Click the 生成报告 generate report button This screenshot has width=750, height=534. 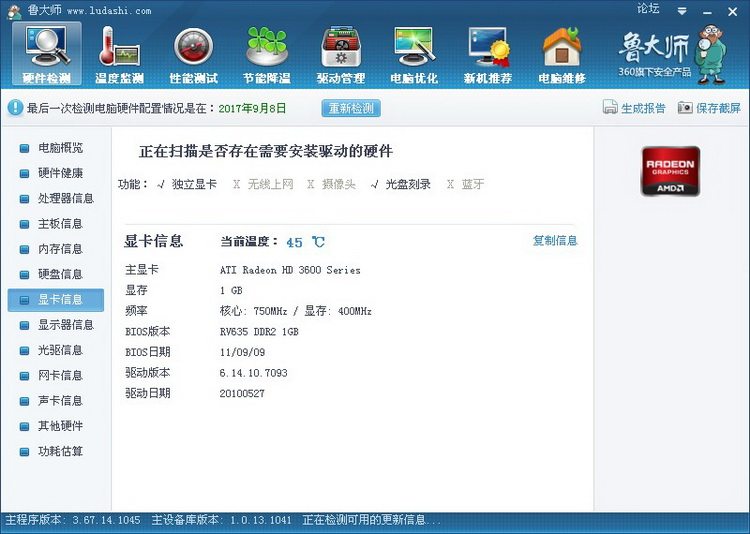(x=634, y=108)
